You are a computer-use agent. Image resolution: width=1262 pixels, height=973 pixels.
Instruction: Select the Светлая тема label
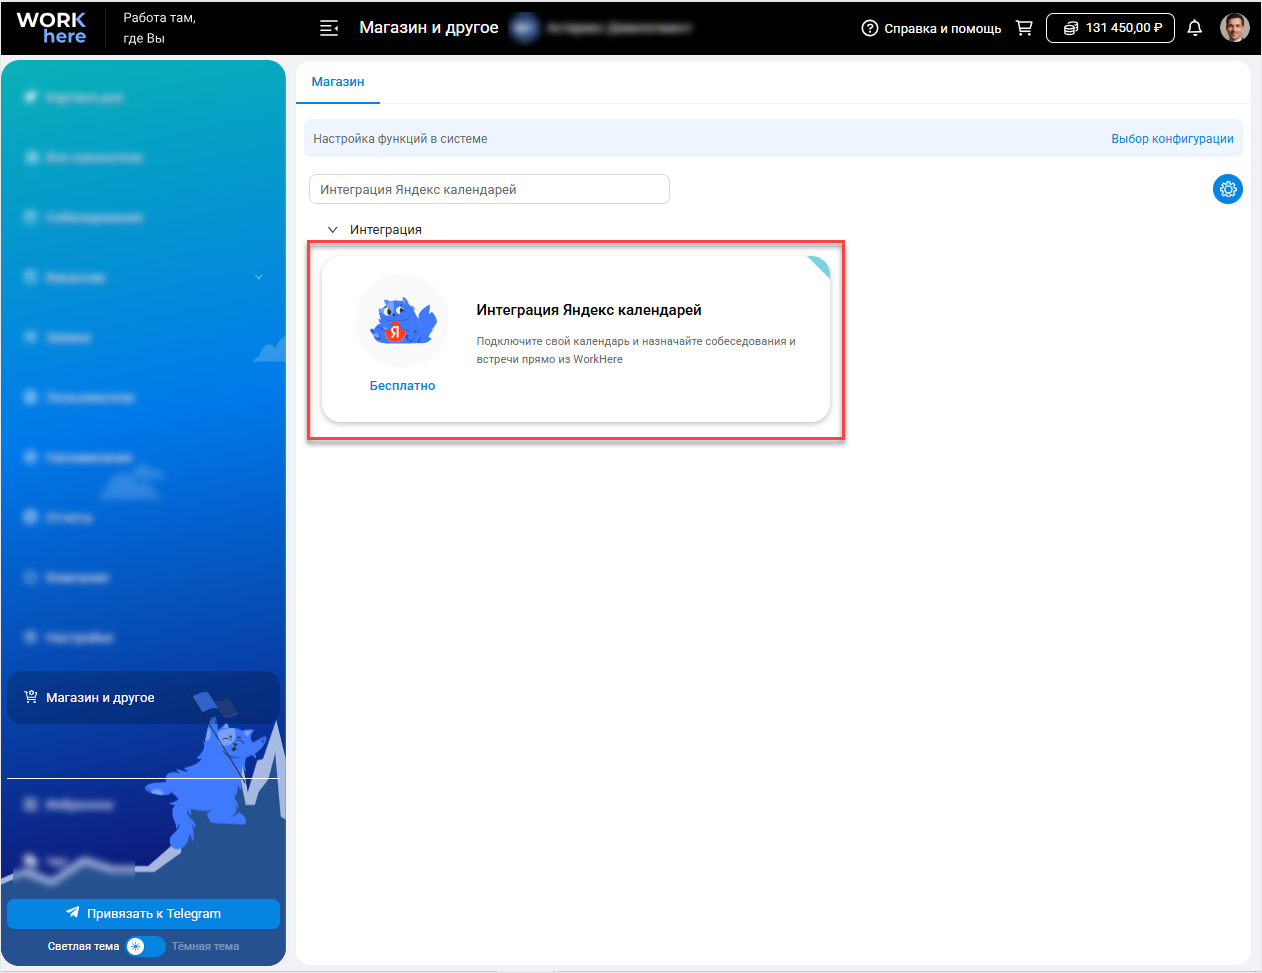83,946
